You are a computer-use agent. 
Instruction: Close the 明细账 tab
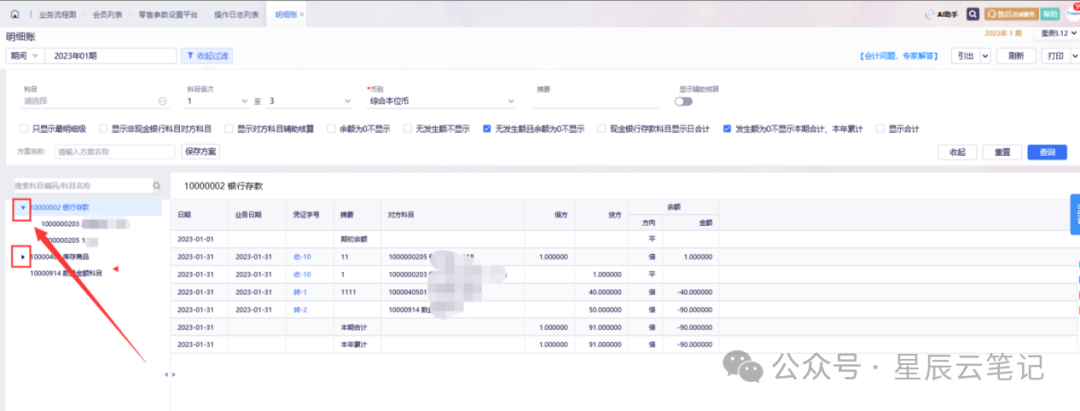click(302, 14)
